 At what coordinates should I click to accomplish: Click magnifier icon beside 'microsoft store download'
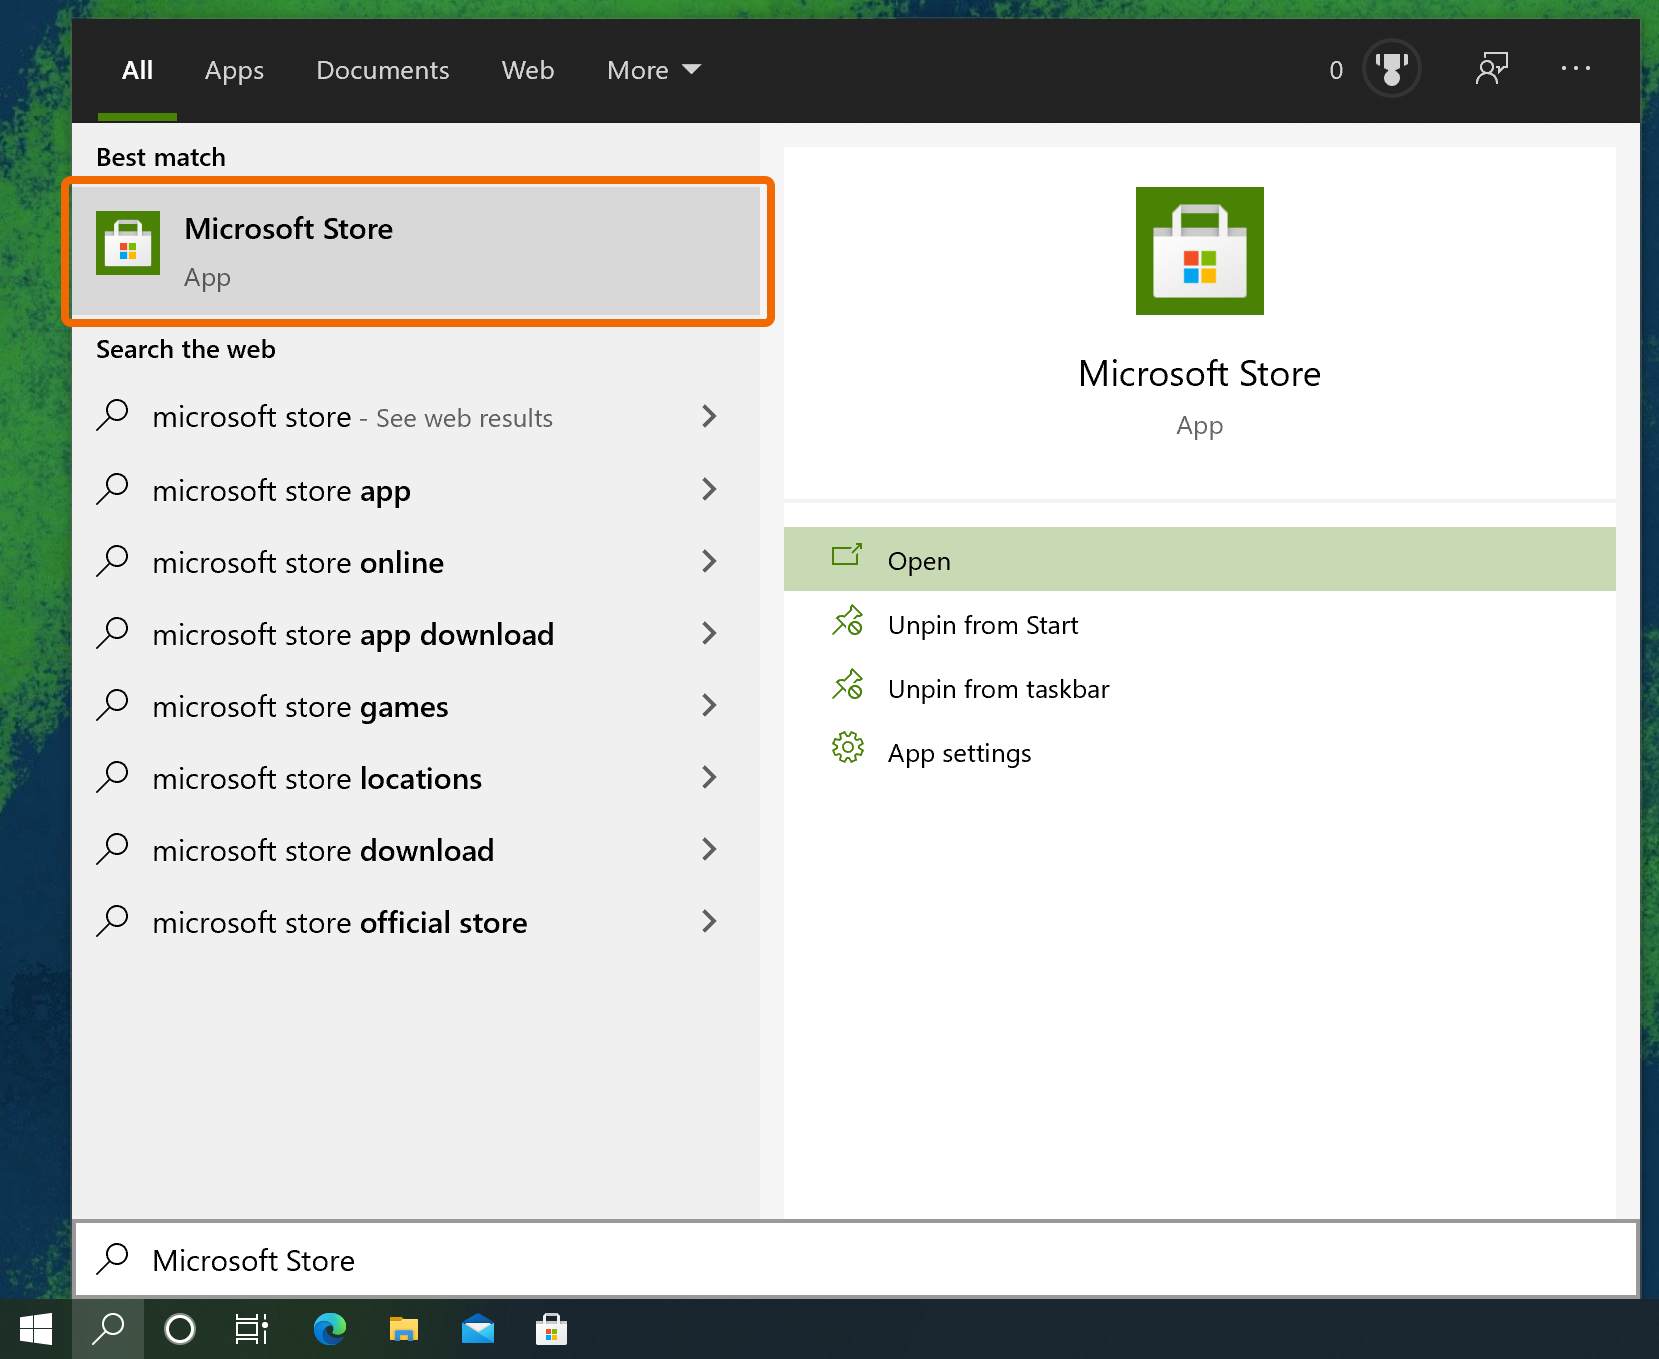(x=112, y=849)
